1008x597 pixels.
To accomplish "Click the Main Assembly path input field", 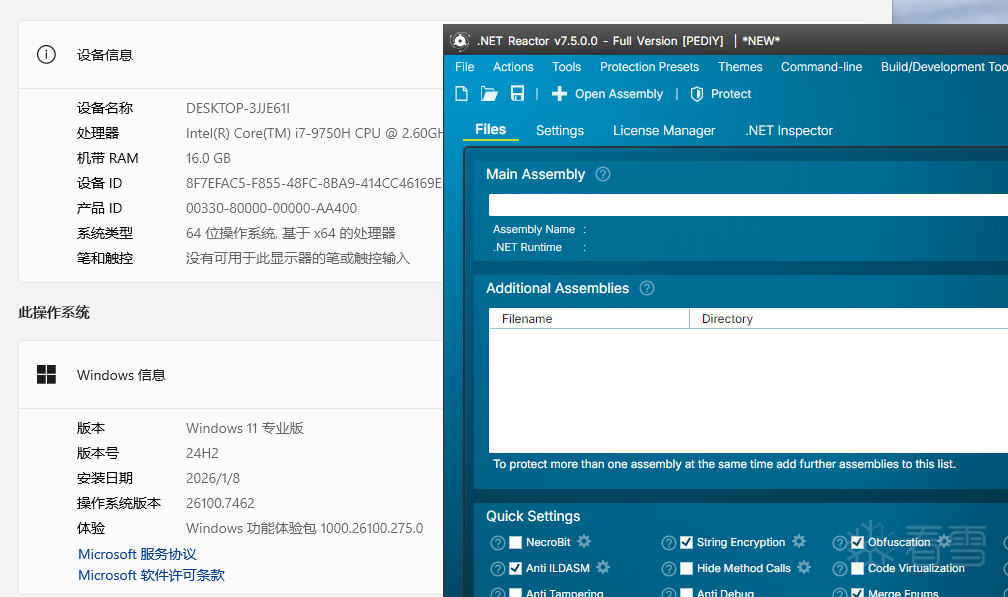I will click(x=748, y=205).
